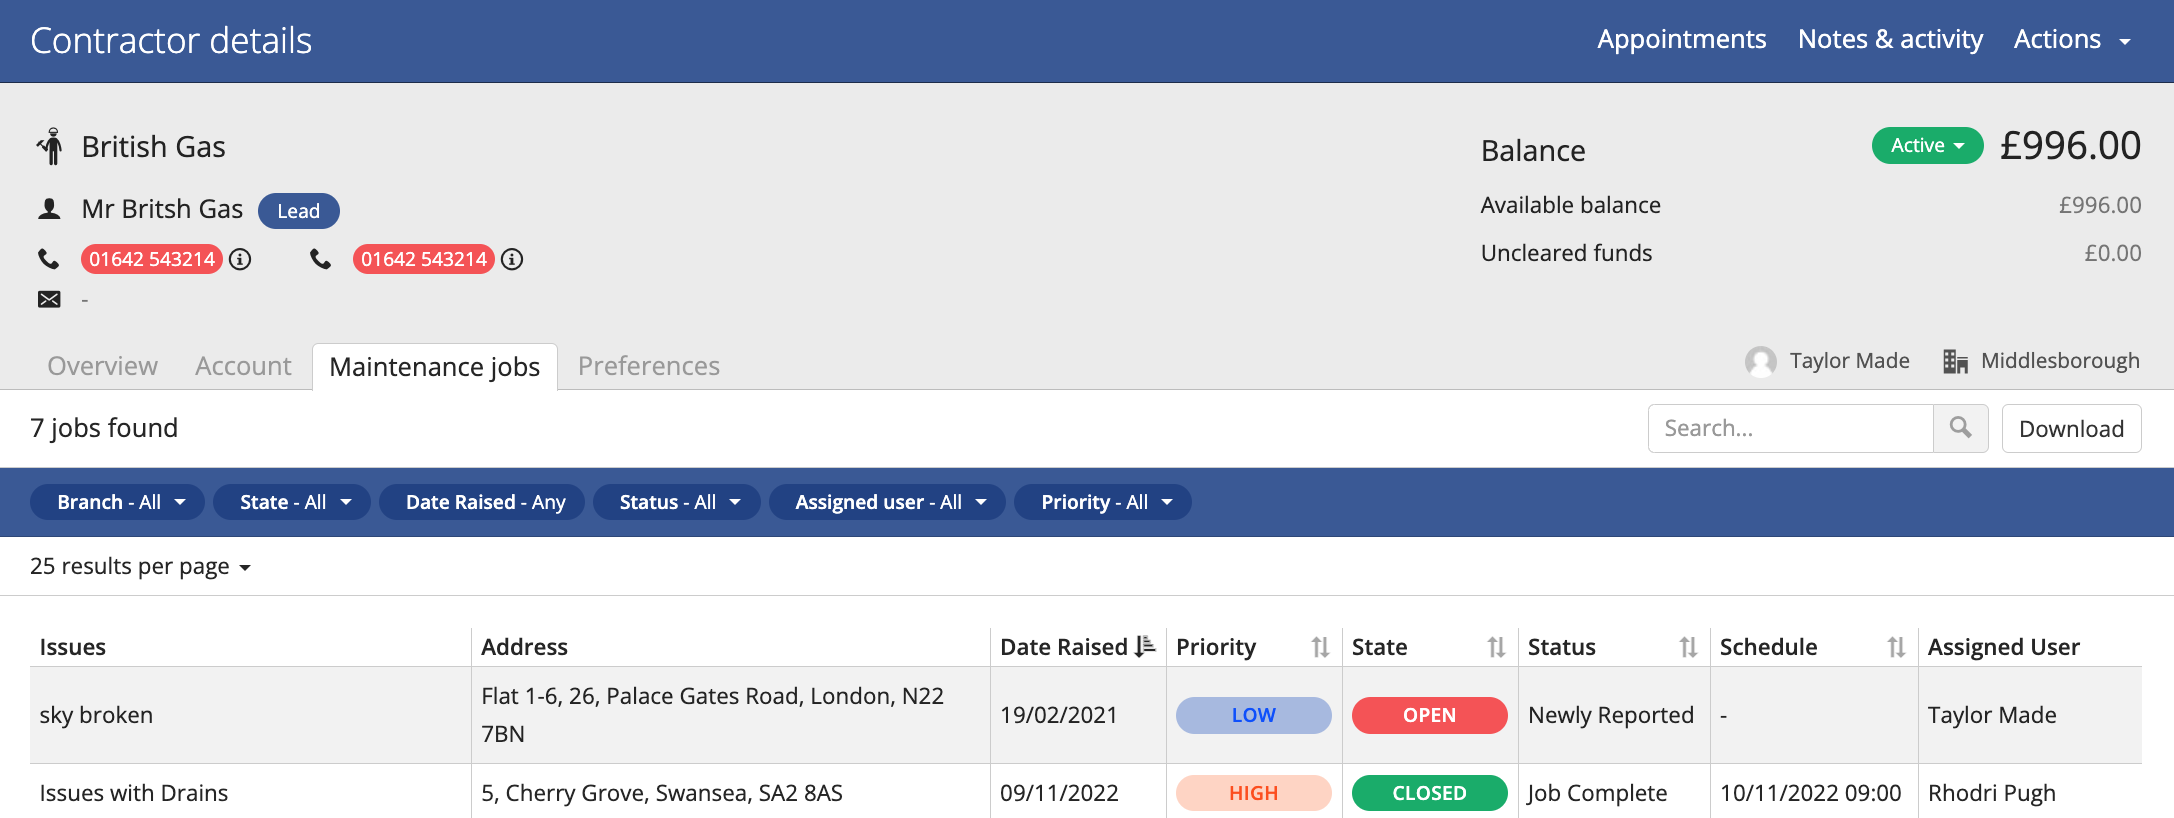Switch to the Overview tab
The image size is (2174, 818).
[x=102, y=366]
